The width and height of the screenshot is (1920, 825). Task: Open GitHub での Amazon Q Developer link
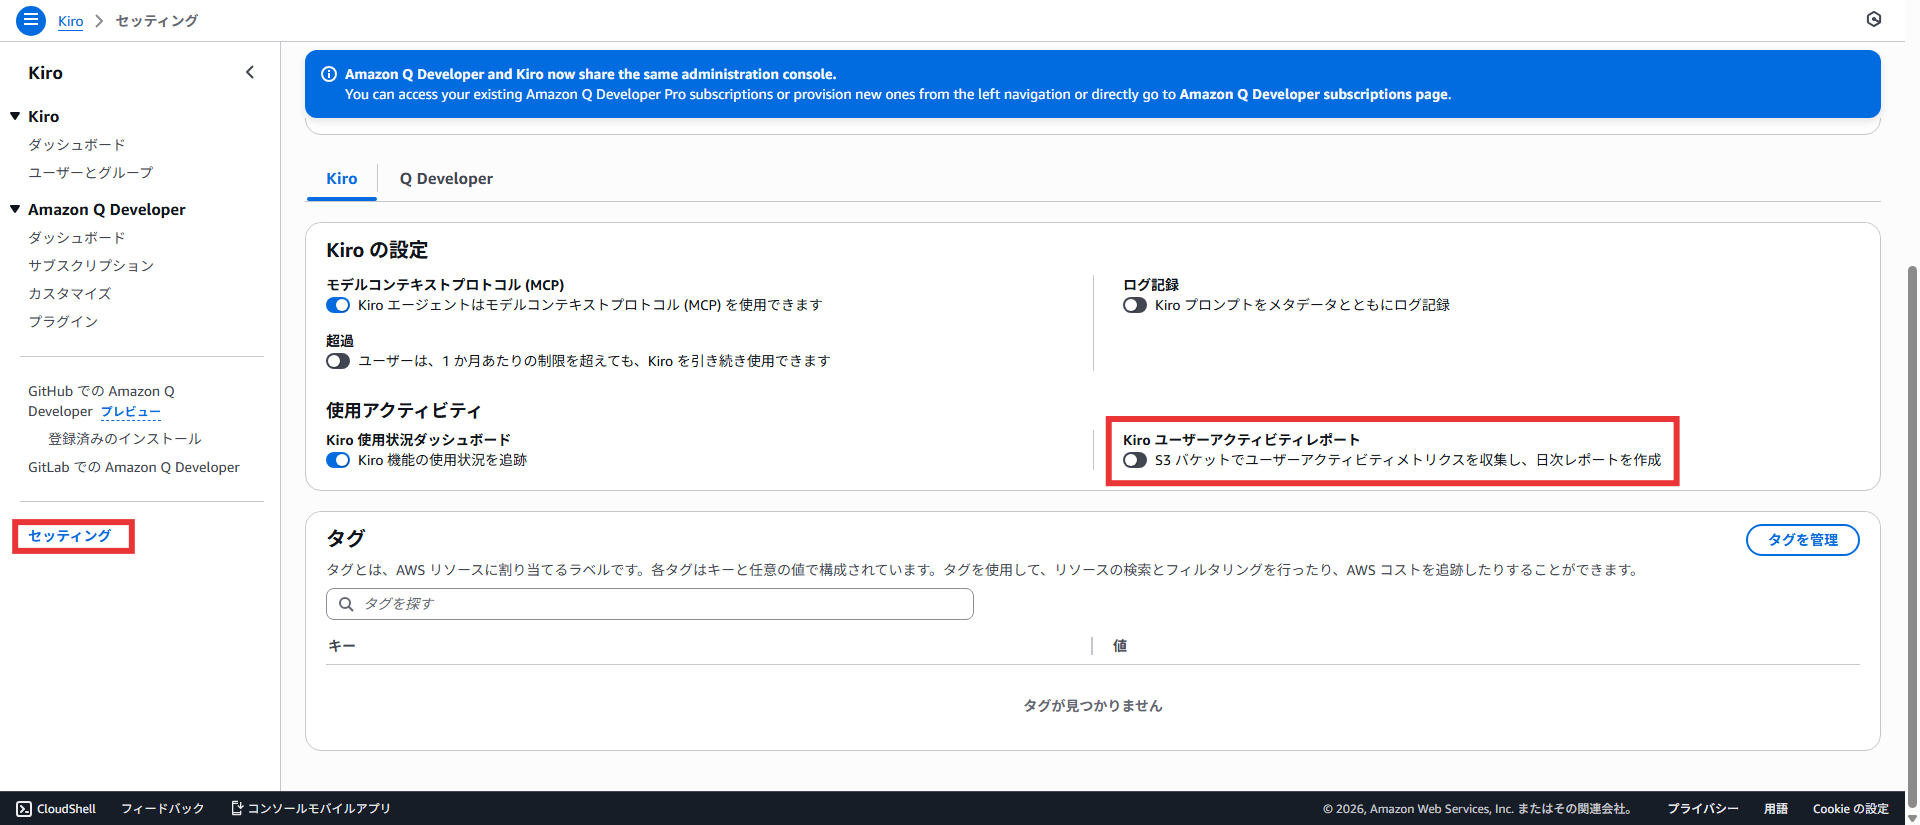pos(101,401)
